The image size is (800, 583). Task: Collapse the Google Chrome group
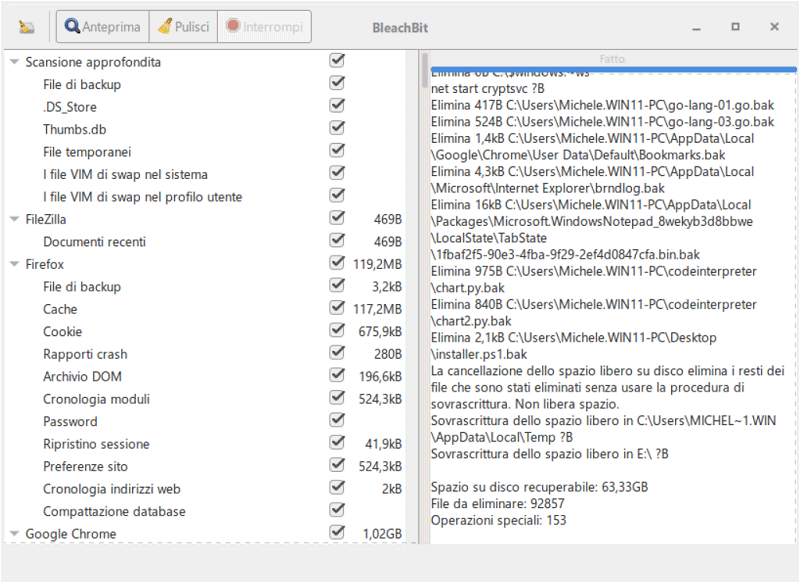(x=14, y=534)
